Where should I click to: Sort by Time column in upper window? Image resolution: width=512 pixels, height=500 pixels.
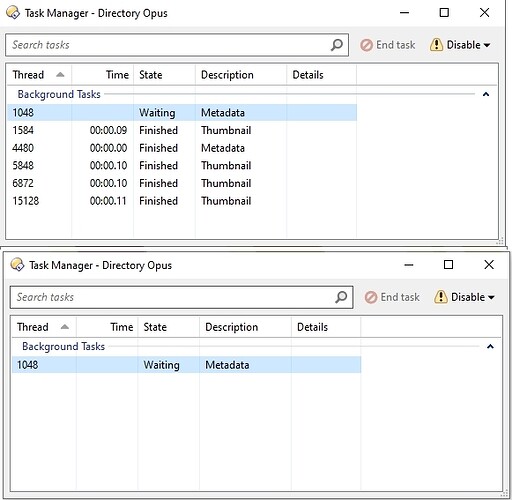point(102,75)
